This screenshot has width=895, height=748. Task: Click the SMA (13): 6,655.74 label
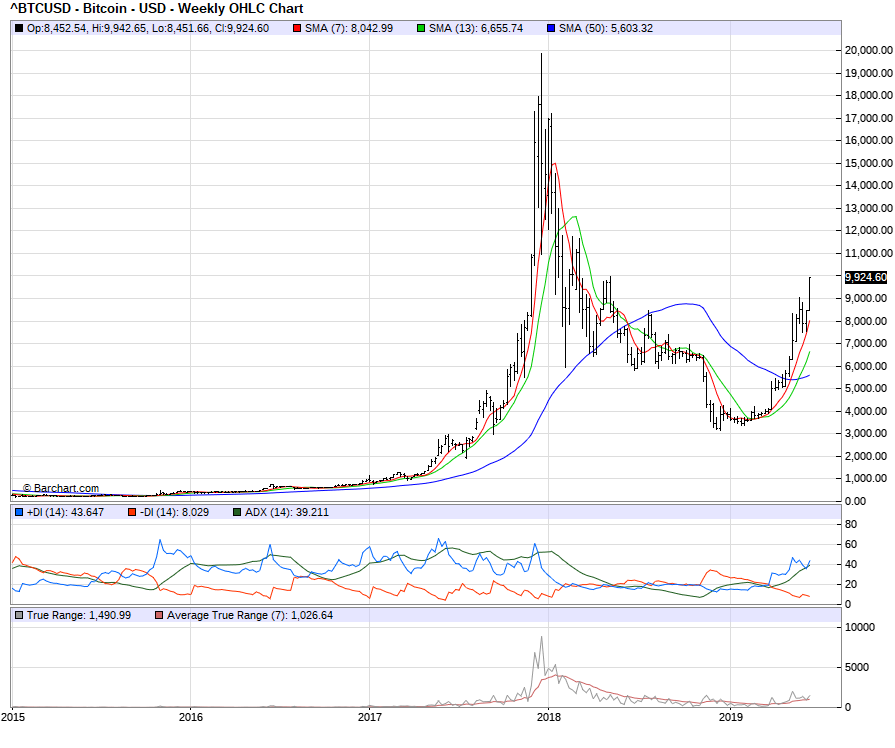(475, 29)
